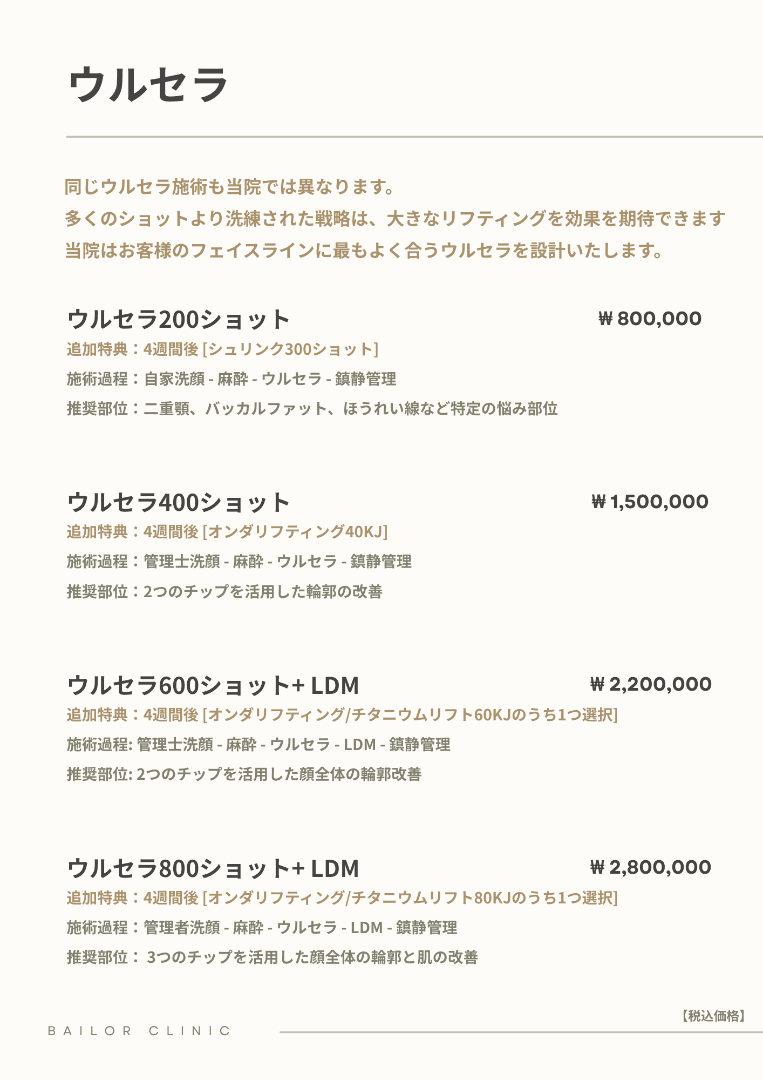763x1080 pixels.
Task: Click the ₩800,000 price
Action: tap(649, 319)
